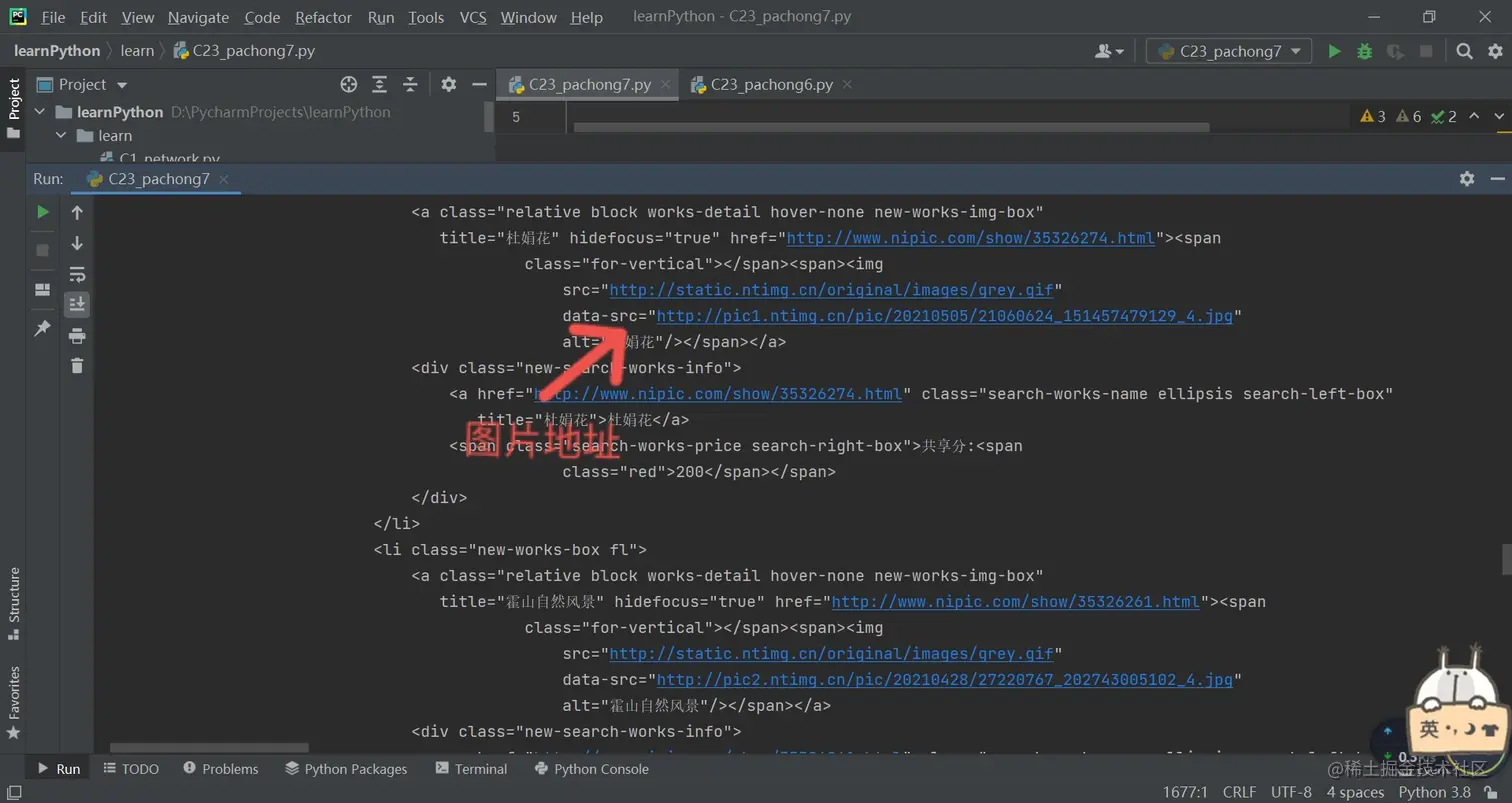Switch to the C23_pachong6.py editor tab
The image size is (1512, 803).
[x=771, y=85]
